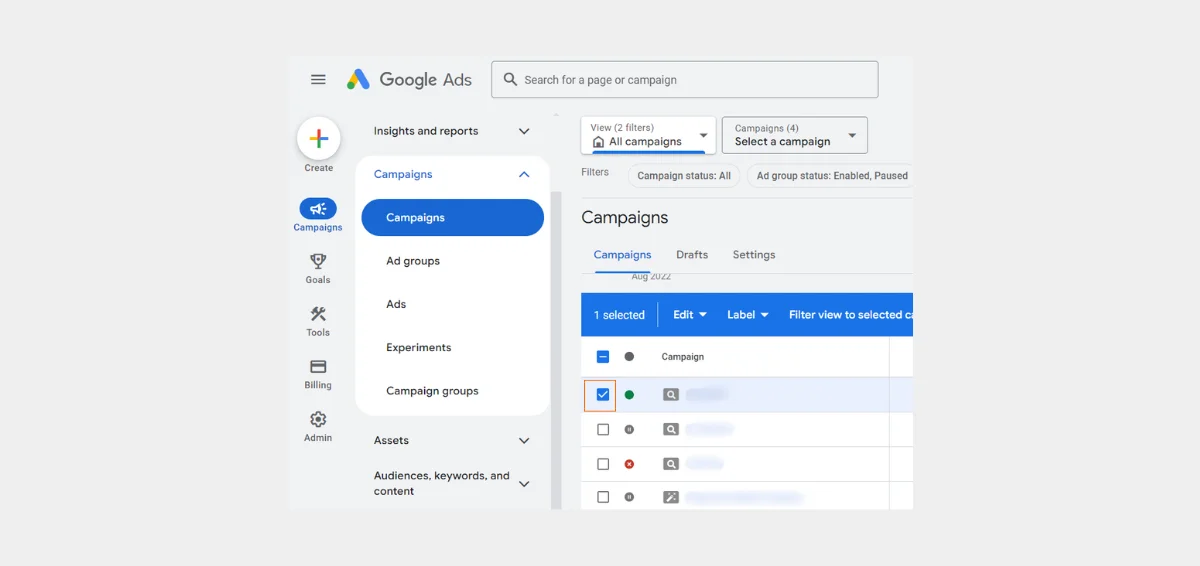The width and height of the screenshot is (1200, 566).
Task: Click the paused status icon in second row
Action: pyautogui.click(x=629, y=429)
